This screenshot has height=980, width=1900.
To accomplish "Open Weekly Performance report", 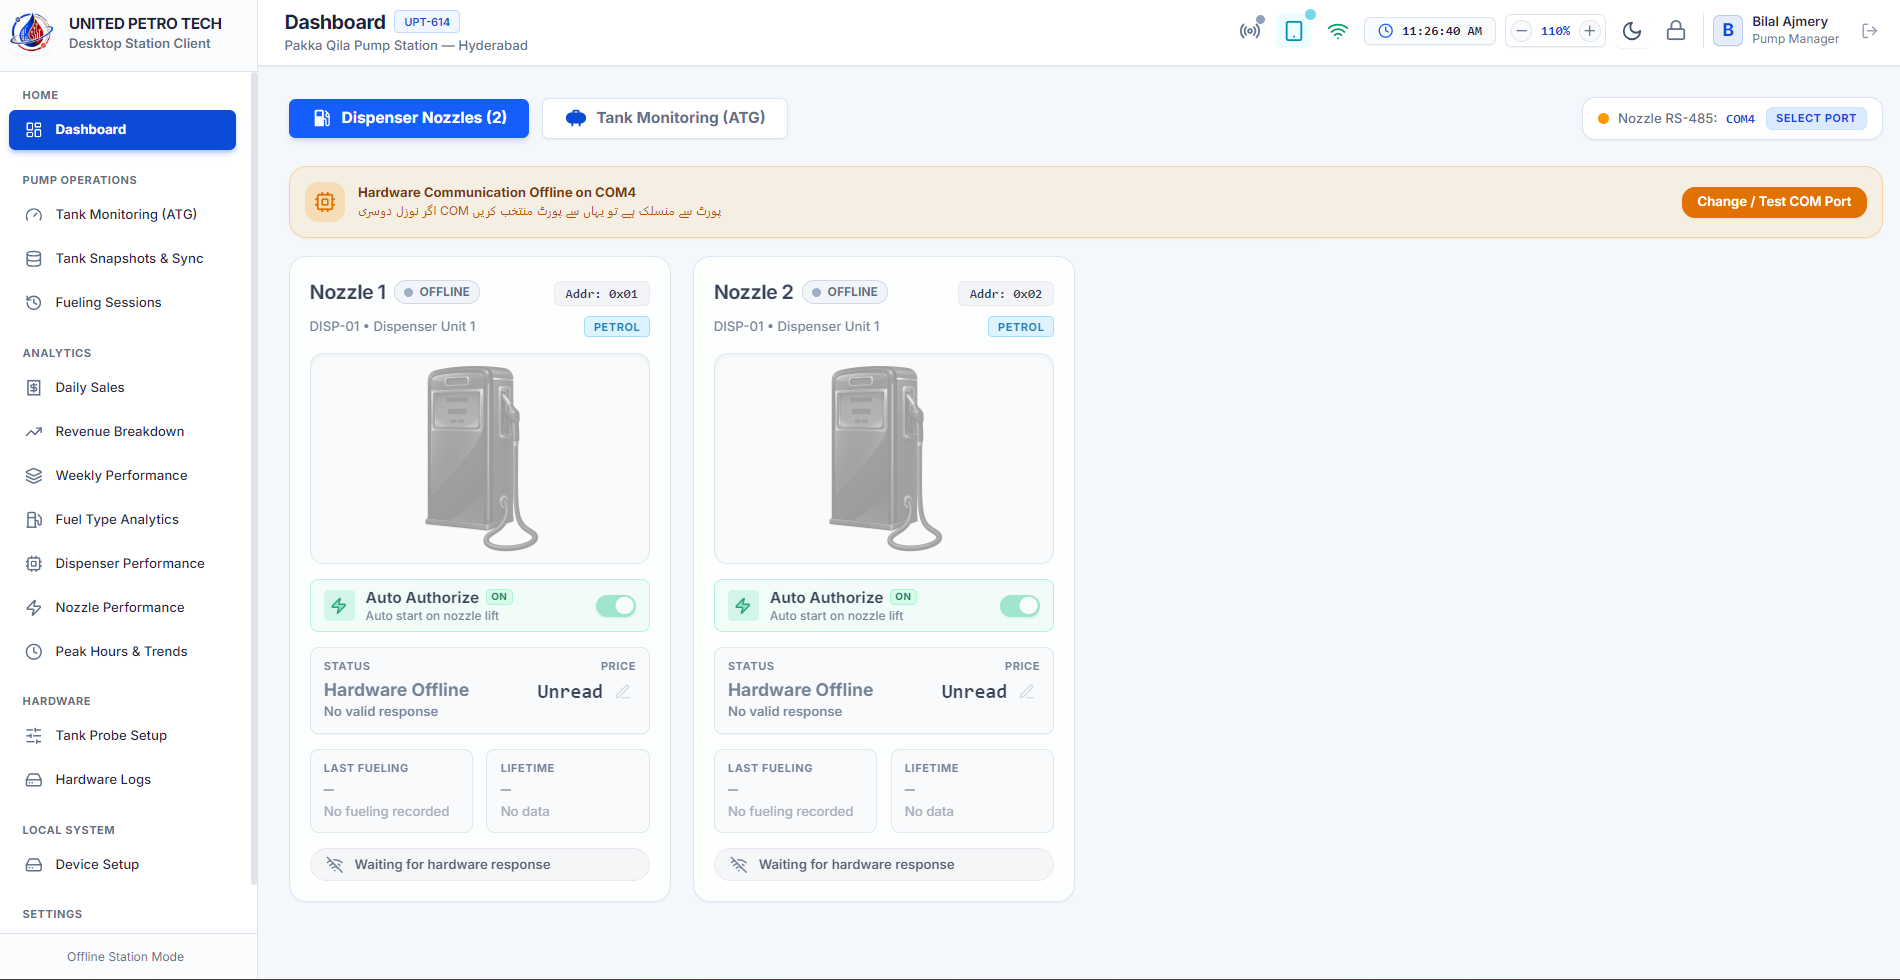I will (122, 475).
